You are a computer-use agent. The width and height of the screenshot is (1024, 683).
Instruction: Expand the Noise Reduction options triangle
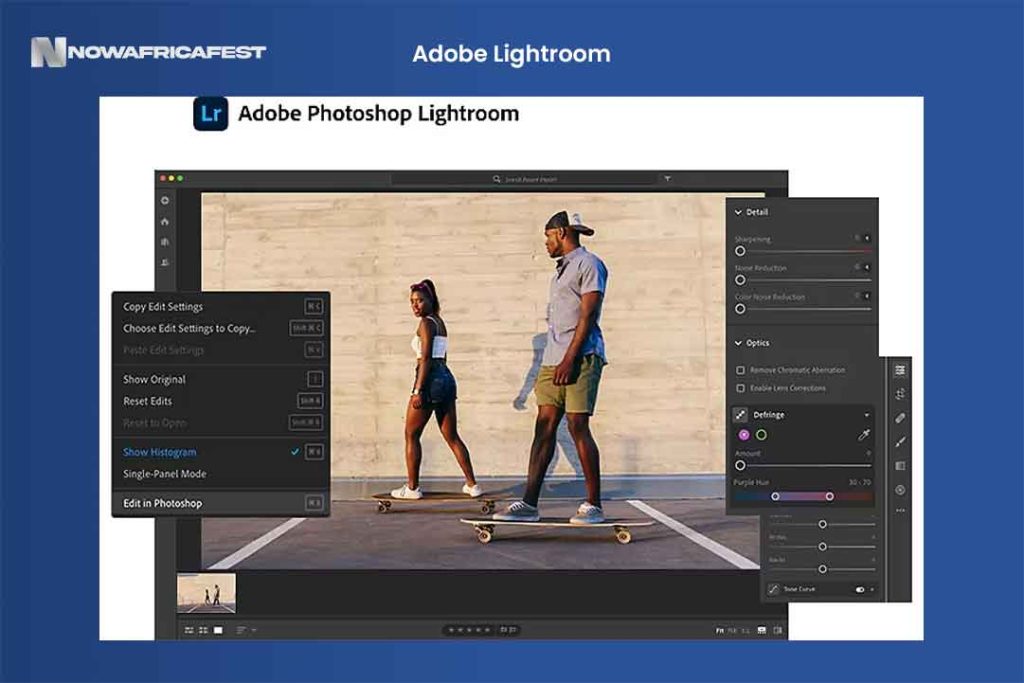click(867, 267)
